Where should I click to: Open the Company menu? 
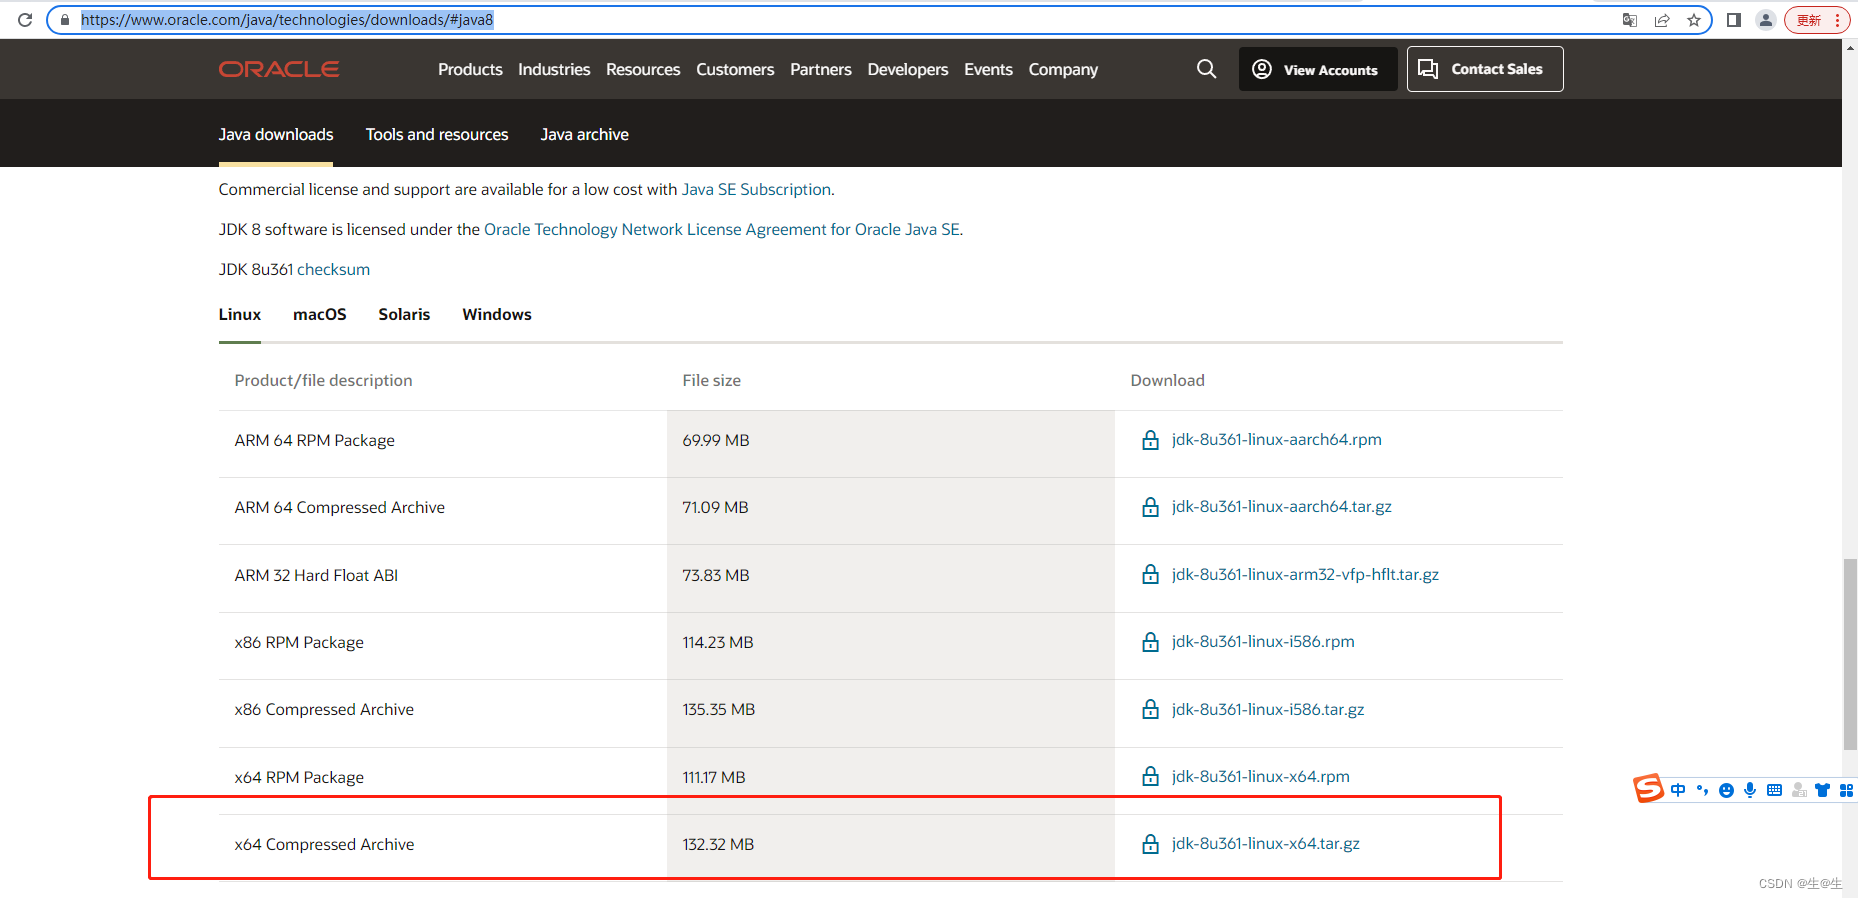(1063, 69)
